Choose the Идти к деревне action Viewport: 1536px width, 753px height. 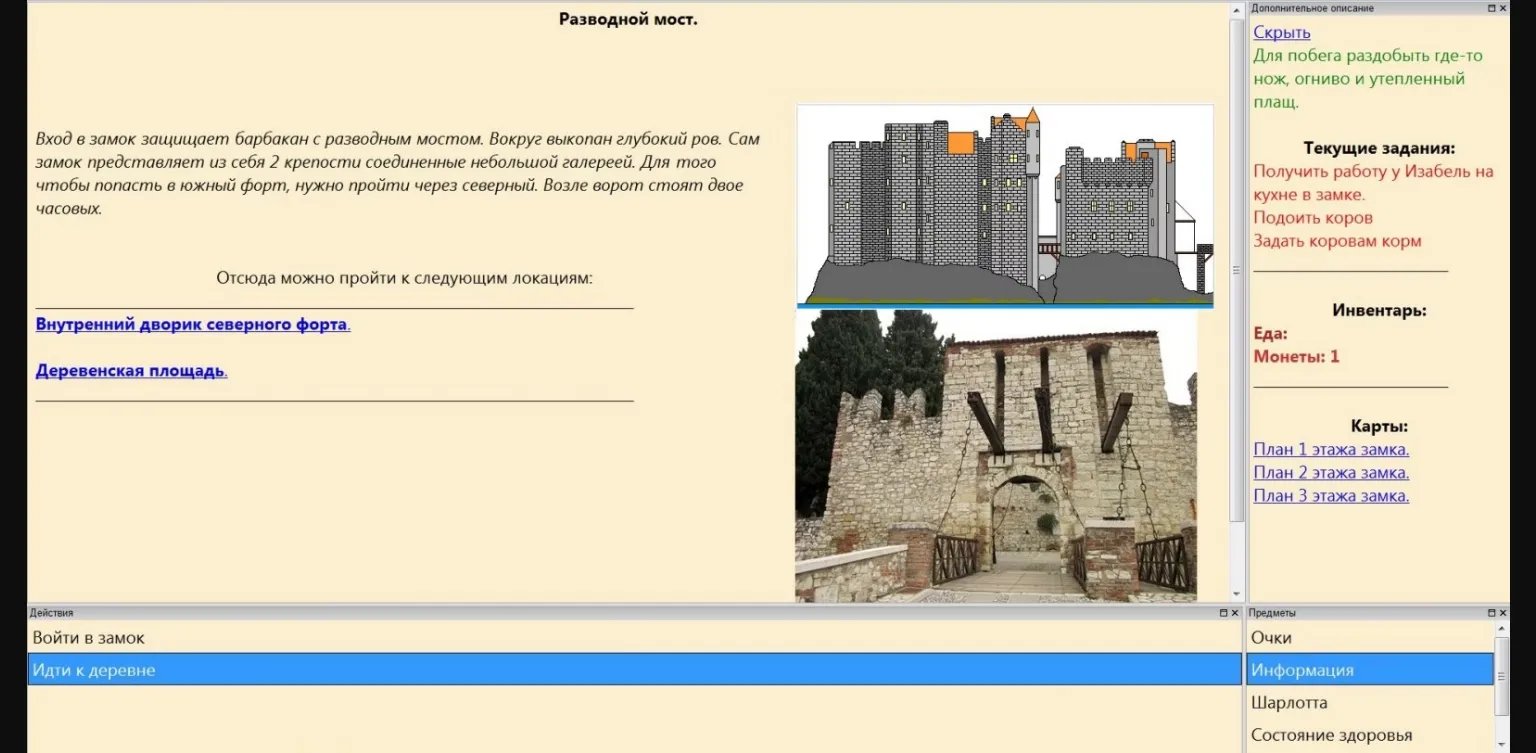pos(94,670)
